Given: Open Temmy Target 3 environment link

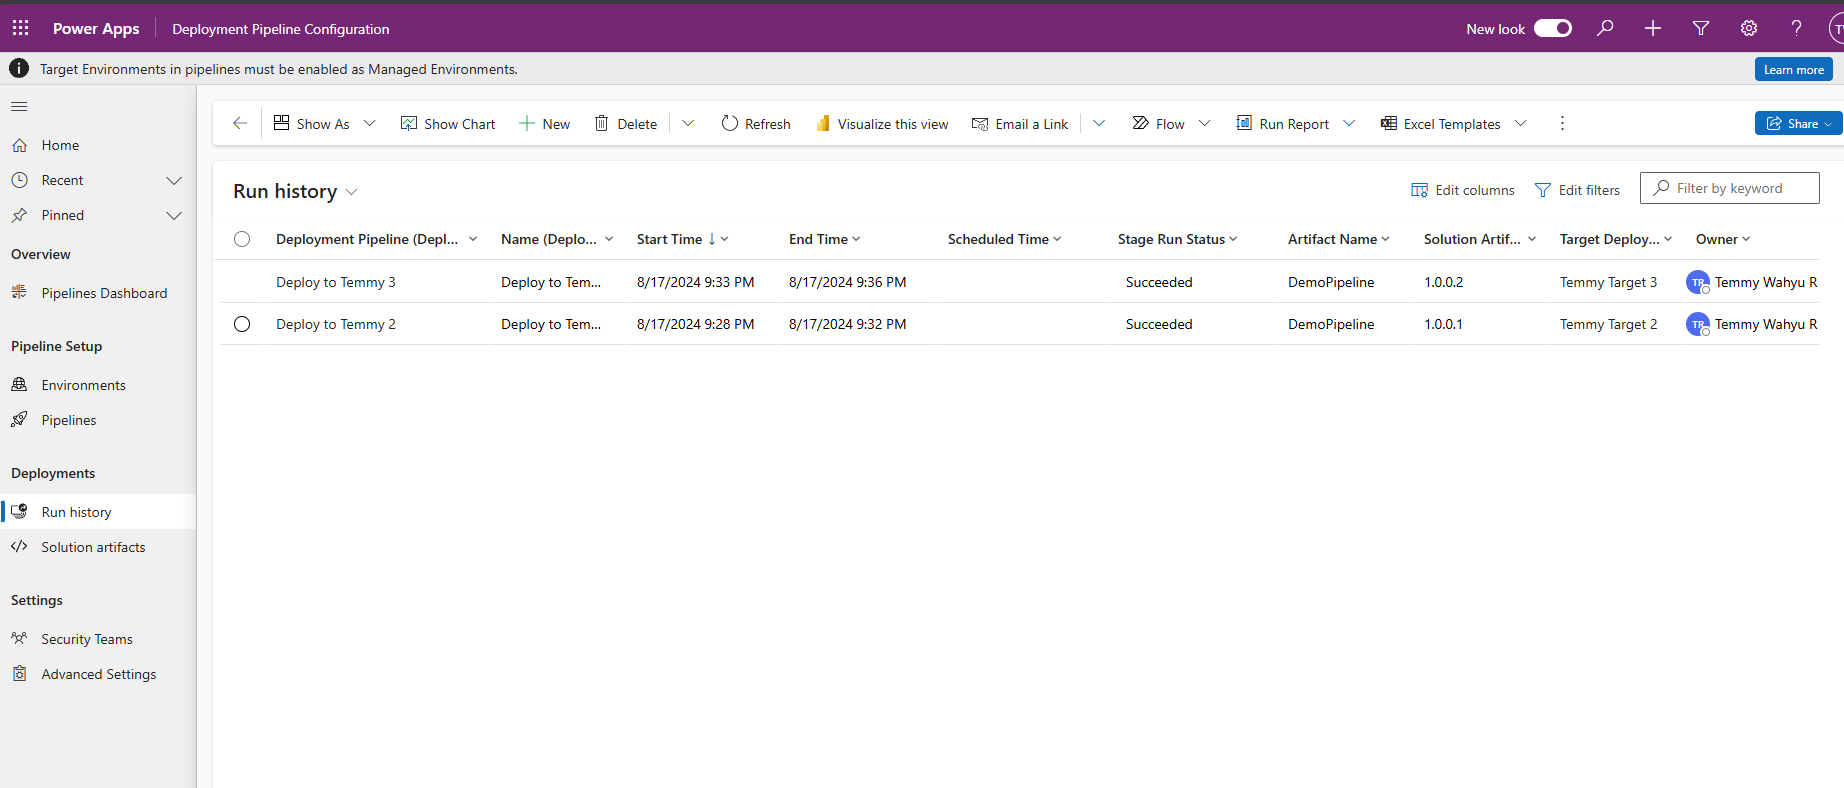Looking at the screenshot, I should (1608, 282).
